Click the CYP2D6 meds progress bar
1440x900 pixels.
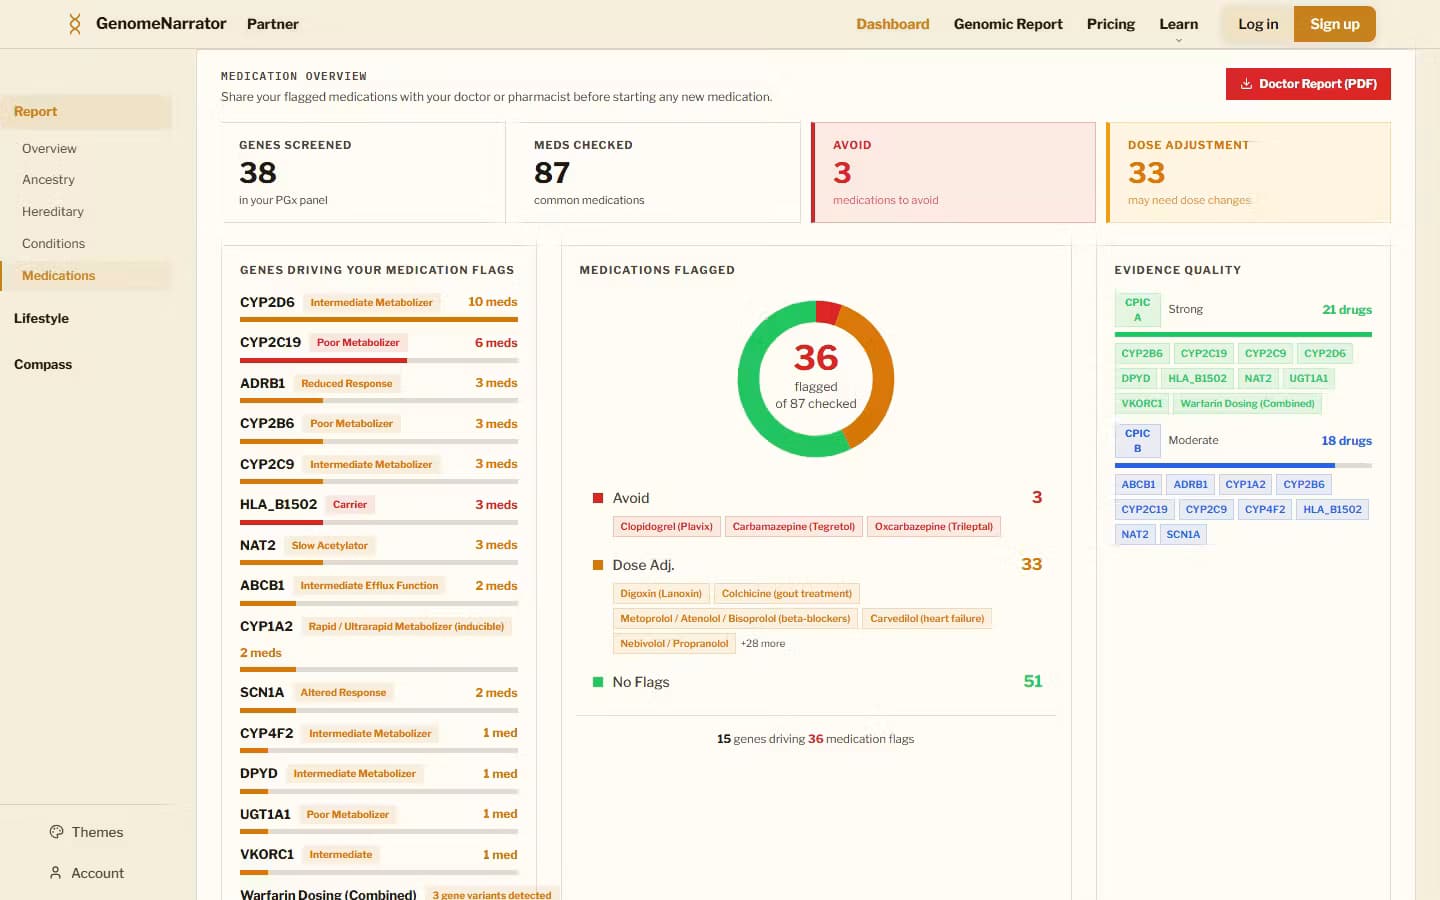point(379,320)
